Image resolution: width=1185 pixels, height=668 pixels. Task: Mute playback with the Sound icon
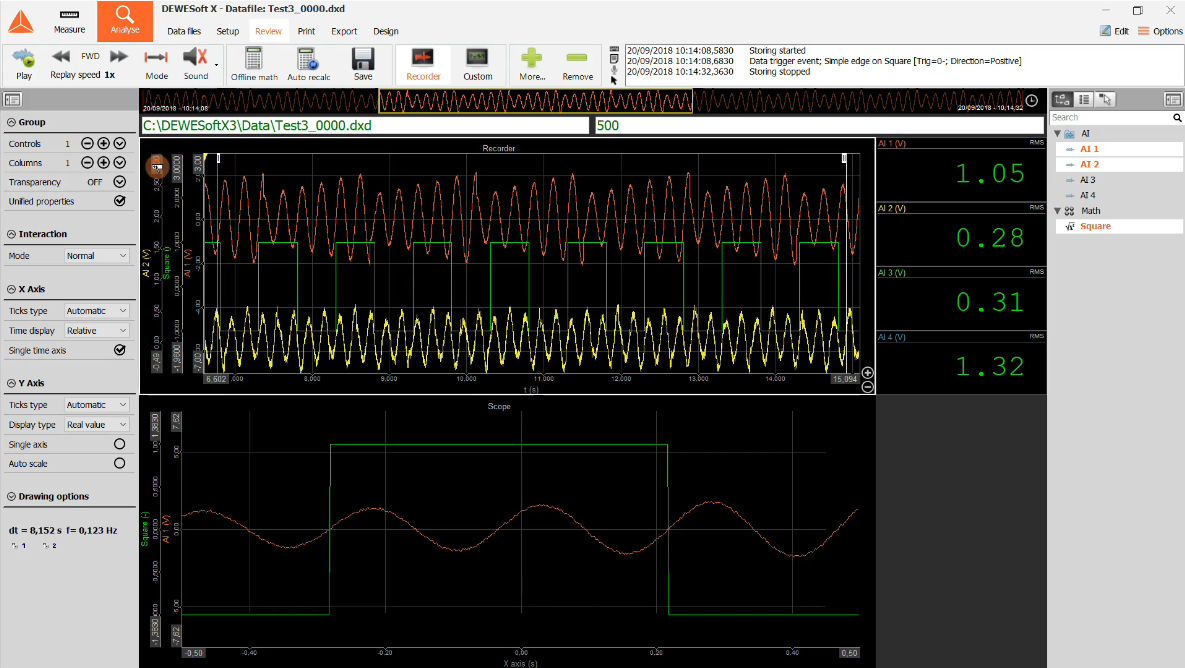pos(196,61)
